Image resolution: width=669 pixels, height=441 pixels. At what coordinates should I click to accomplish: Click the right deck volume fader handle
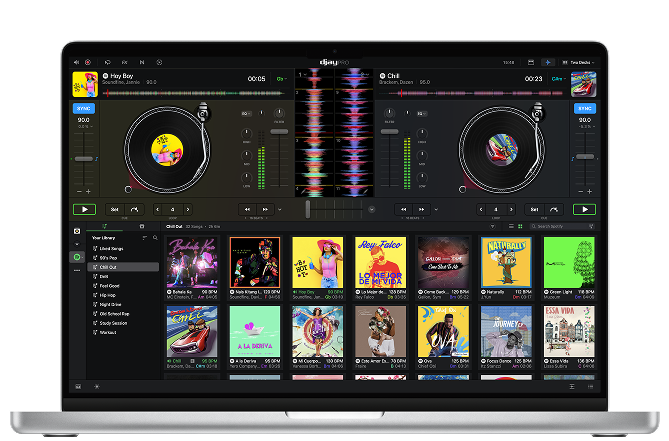tap(390, 132)
